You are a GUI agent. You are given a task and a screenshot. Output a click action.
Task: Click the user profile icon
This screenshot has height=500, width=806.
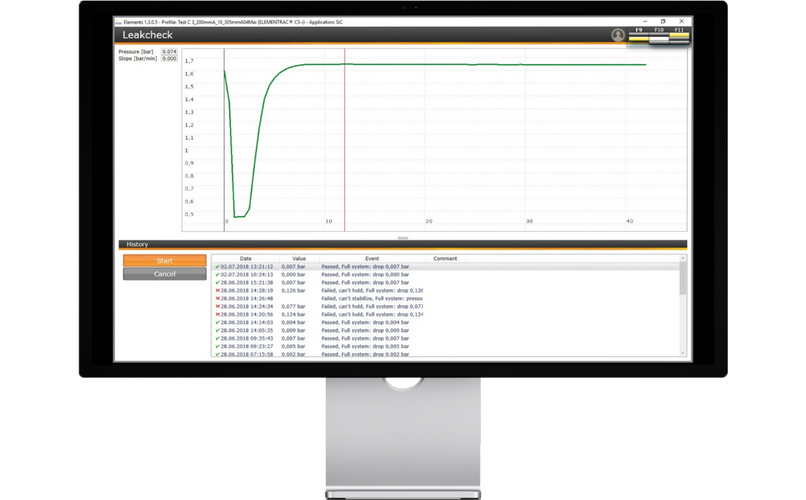pos(618,35)
